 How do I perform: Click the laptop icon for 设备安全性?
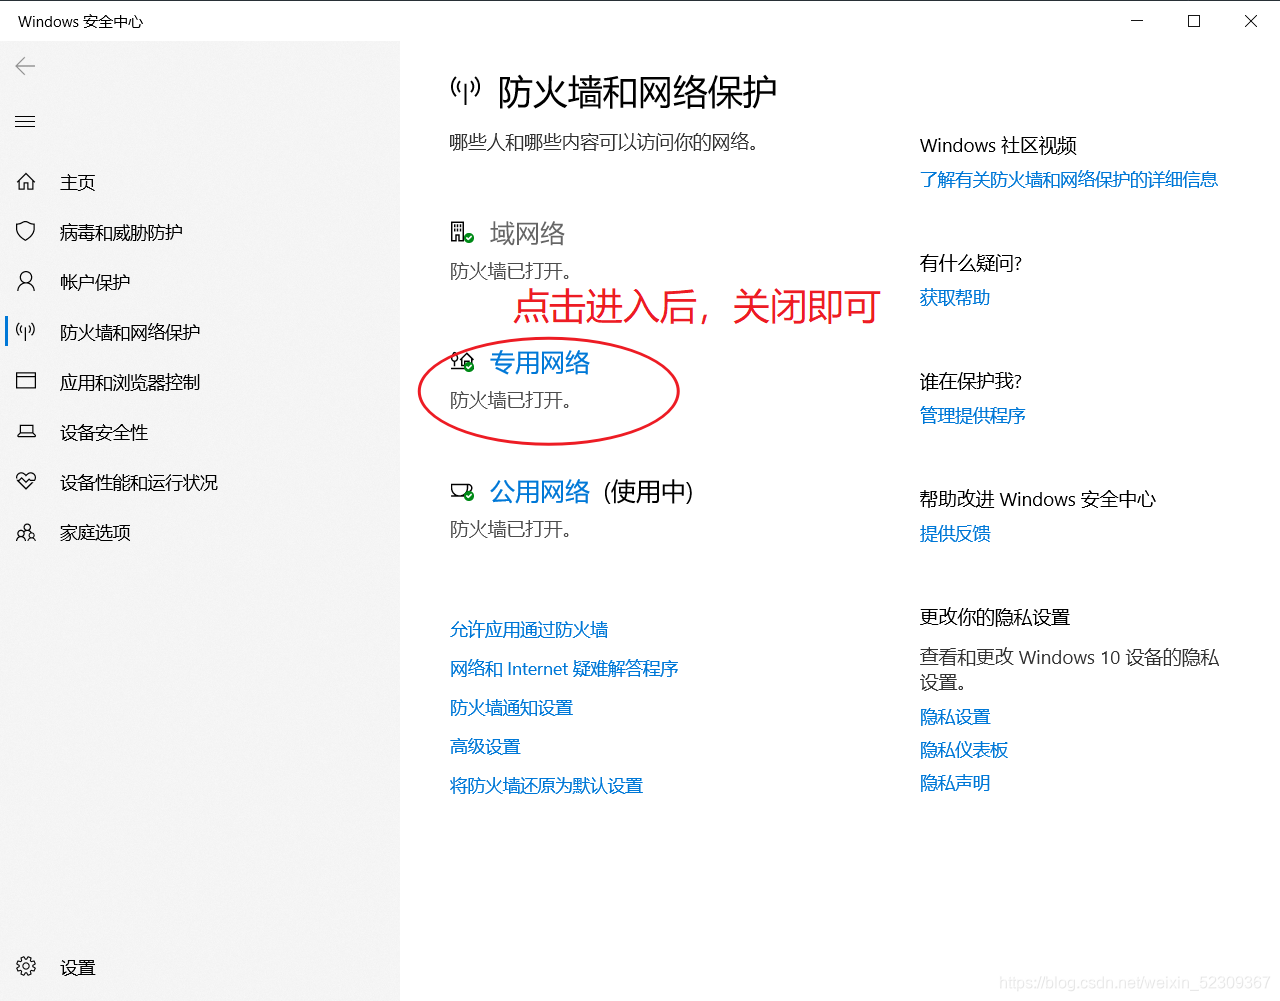[26, 431]
